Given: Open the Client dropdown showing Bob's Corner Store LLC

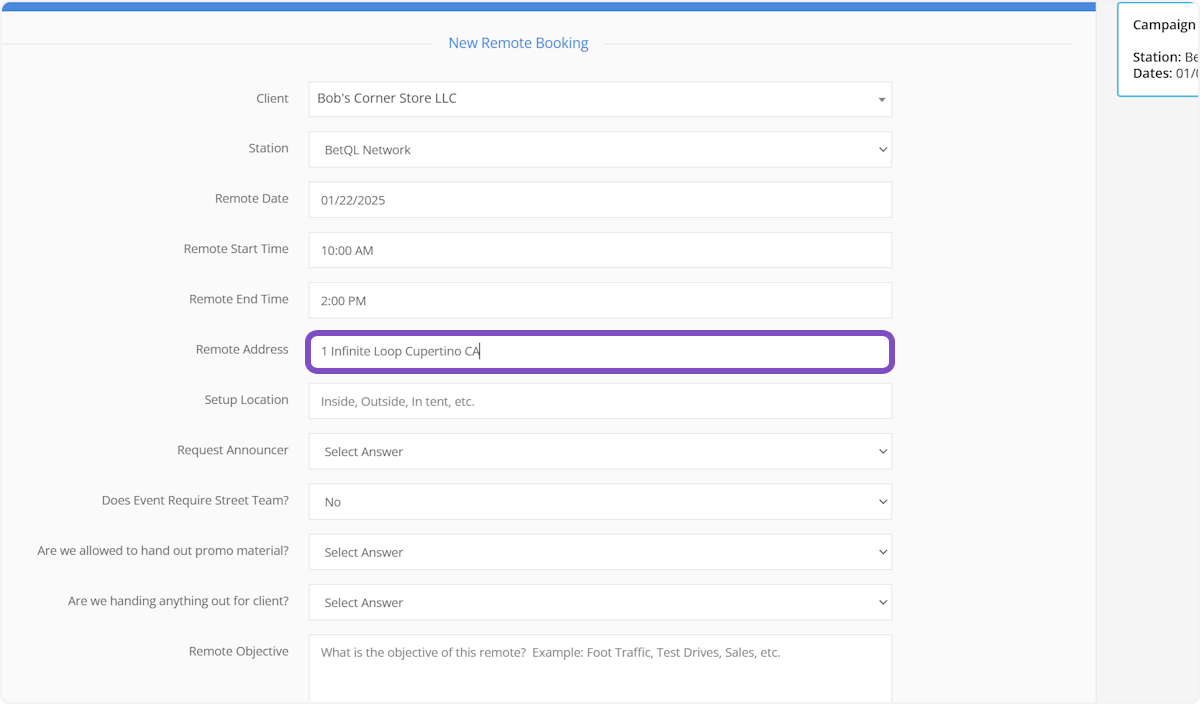Looking at the screenshot, I should tap(599, 99).
